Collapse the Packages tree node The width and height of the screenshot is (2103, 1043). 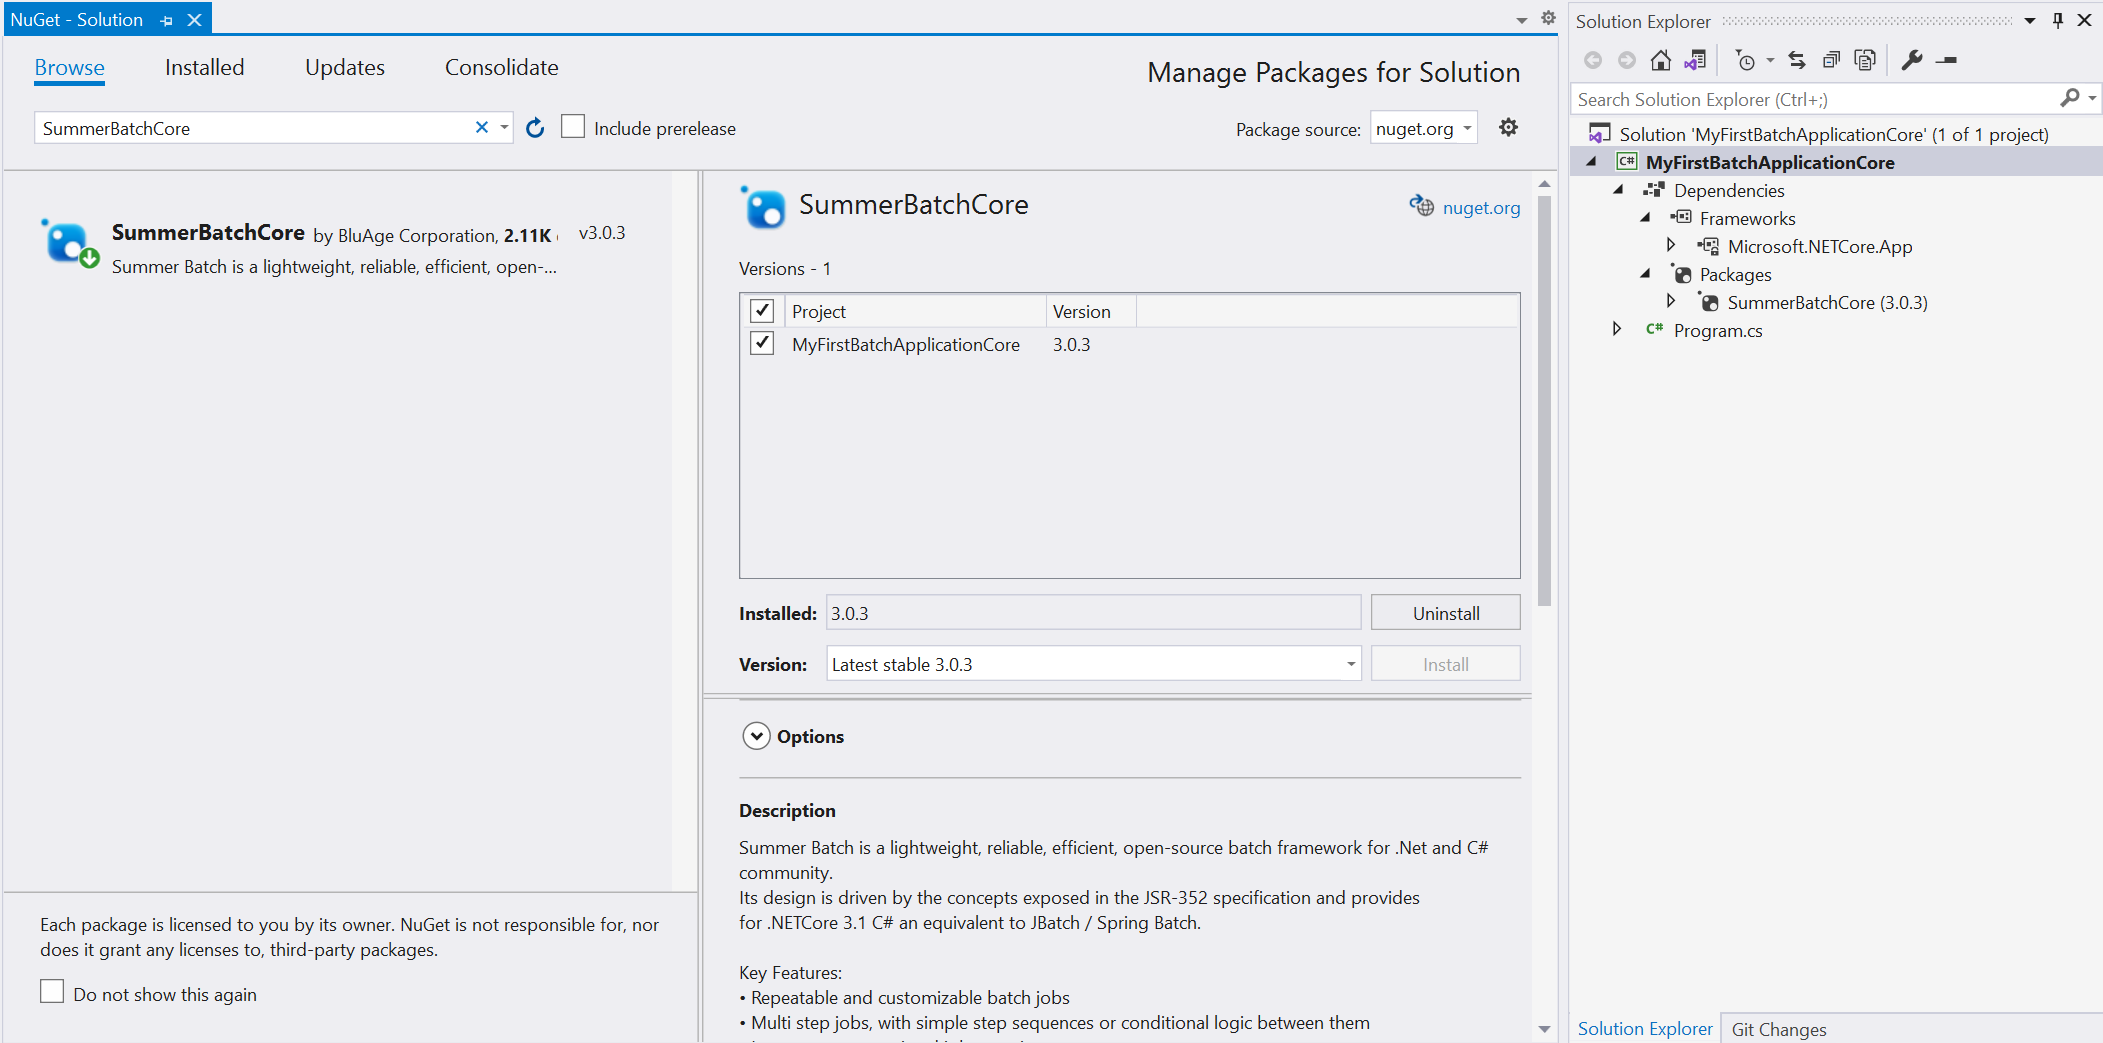pos(1646,273)
